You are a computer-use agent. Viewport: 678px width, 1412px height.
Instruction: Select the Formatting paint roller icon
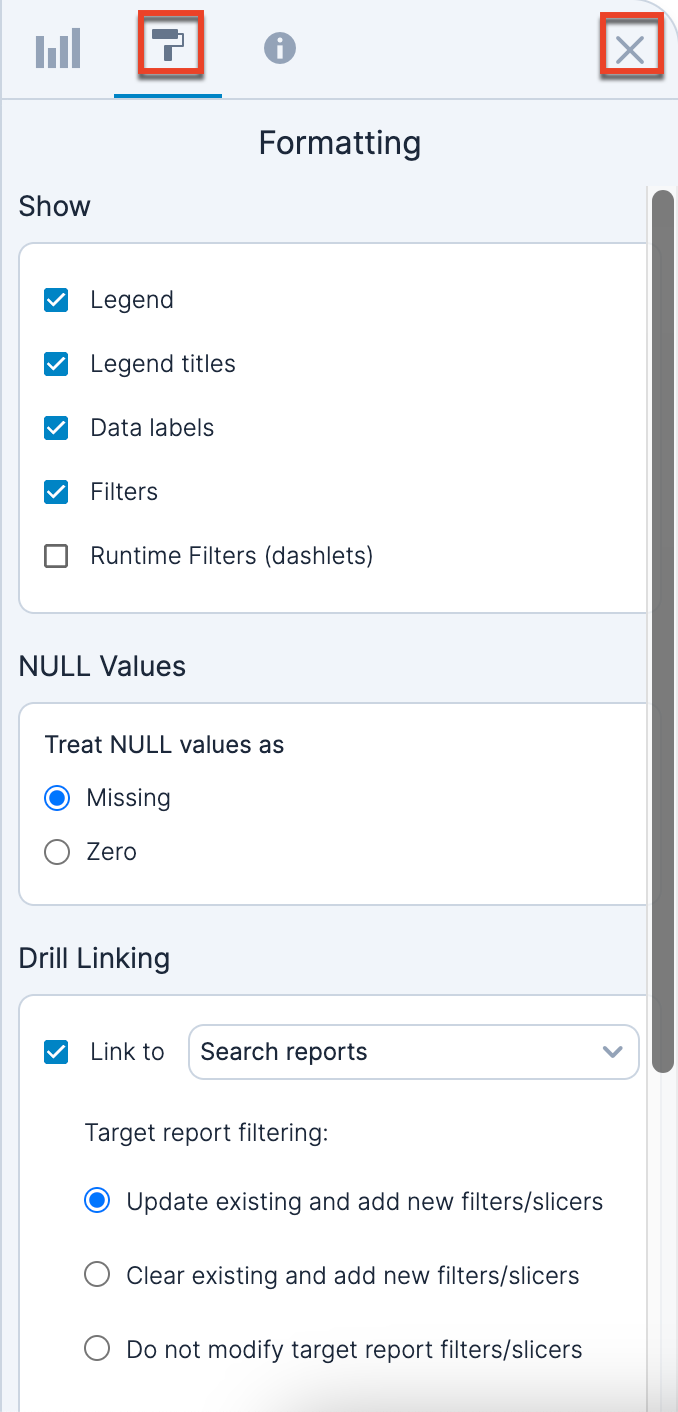coord(168,45)
